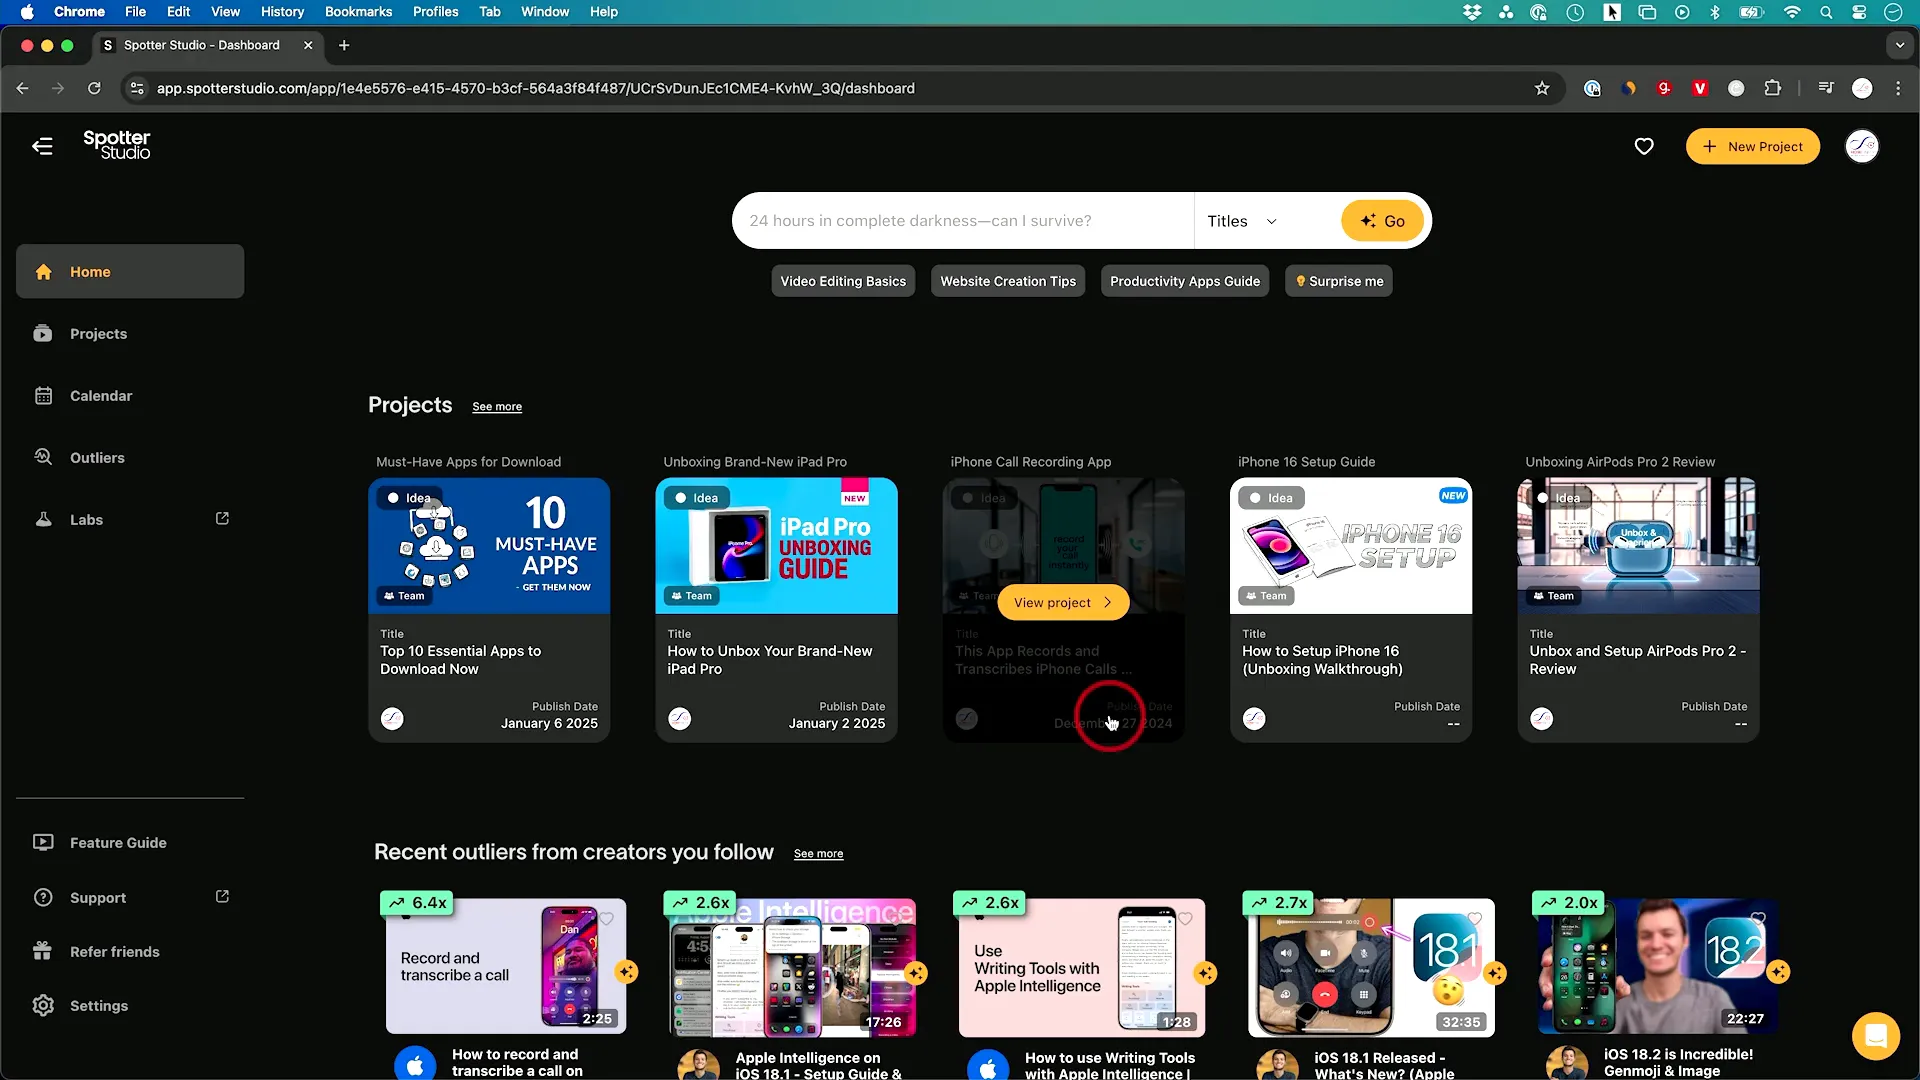Click the Support external link icon

(222, 896)
